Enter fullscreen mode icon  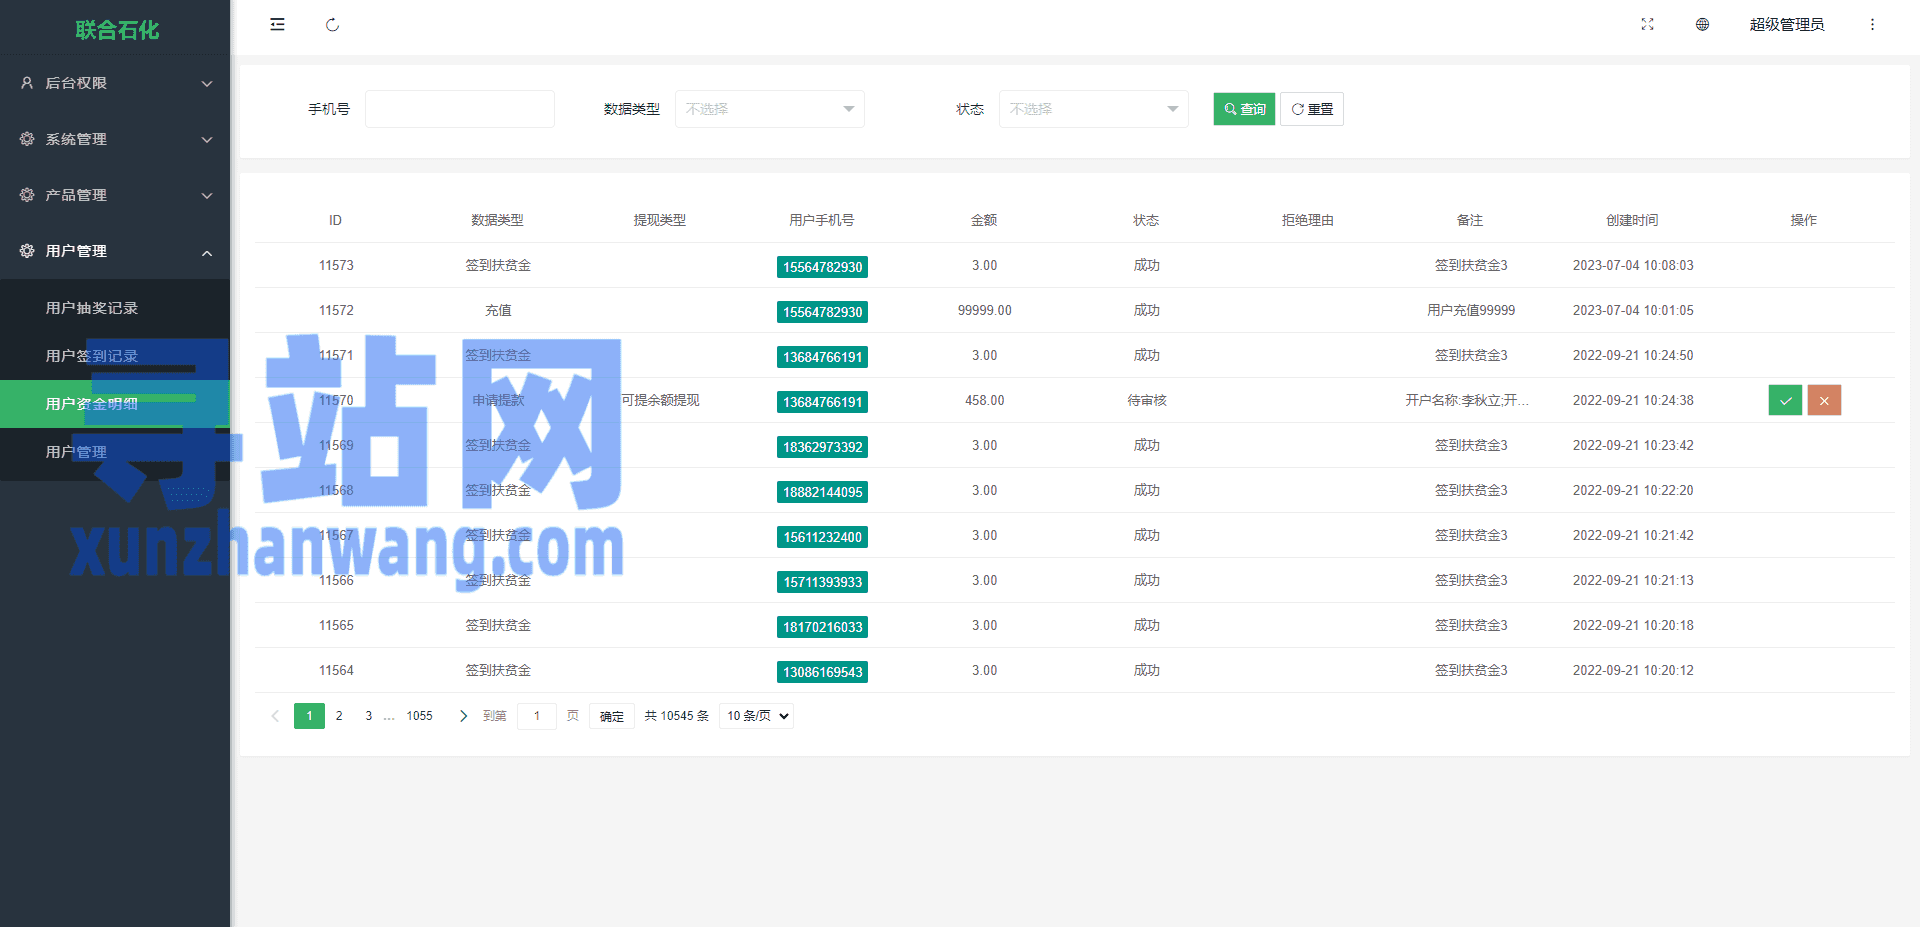pyautogui.click(x=1647, y=24)
